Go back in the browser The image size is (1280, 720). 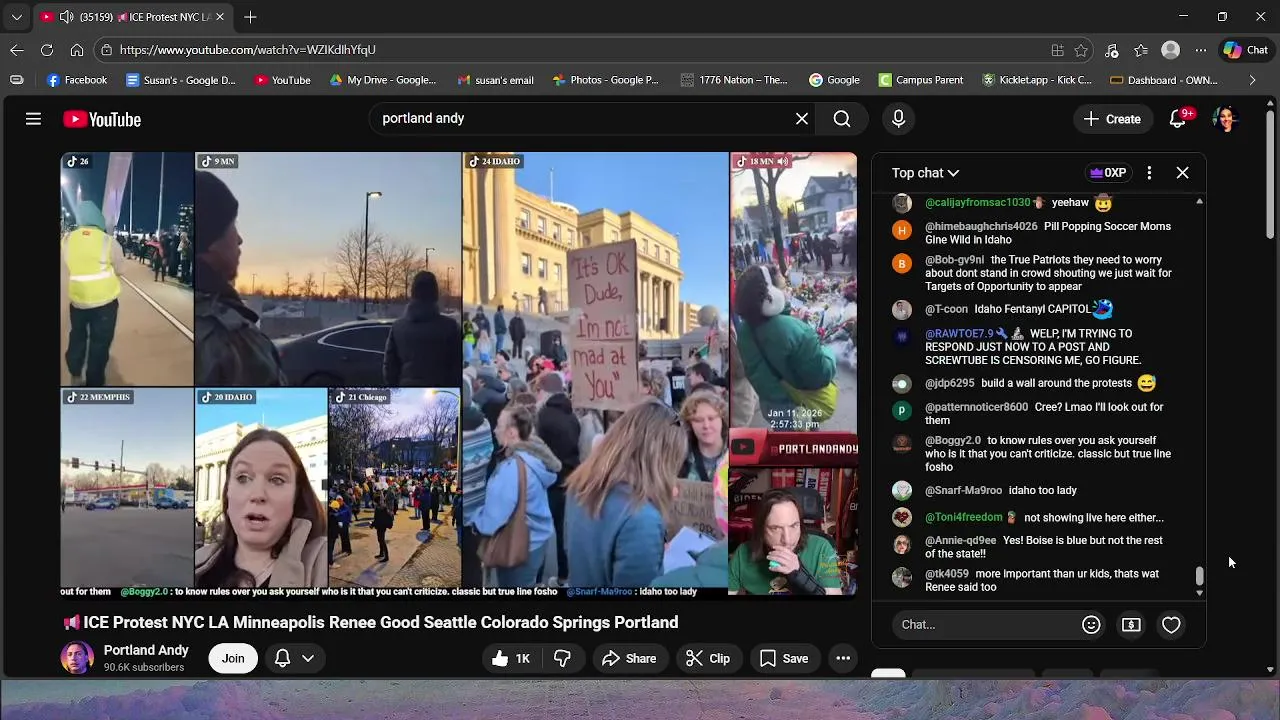[x=17, y=50]
